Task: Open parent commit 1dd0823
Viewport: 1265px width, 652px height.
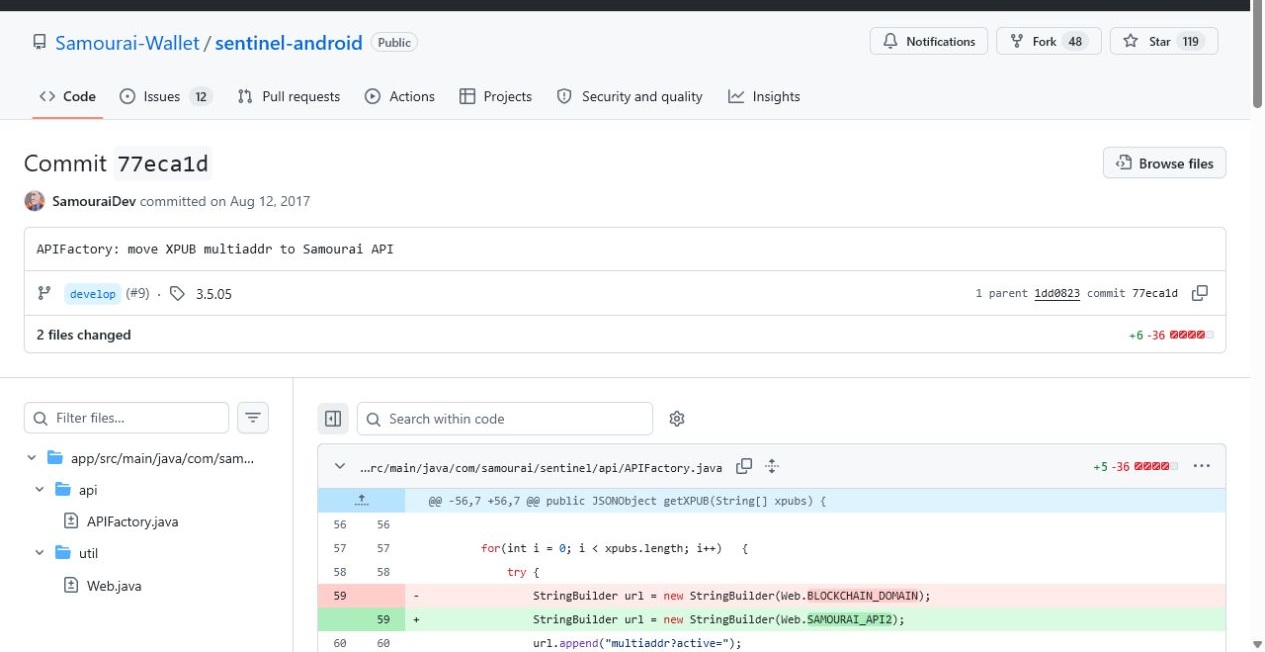Action: 1057,294
